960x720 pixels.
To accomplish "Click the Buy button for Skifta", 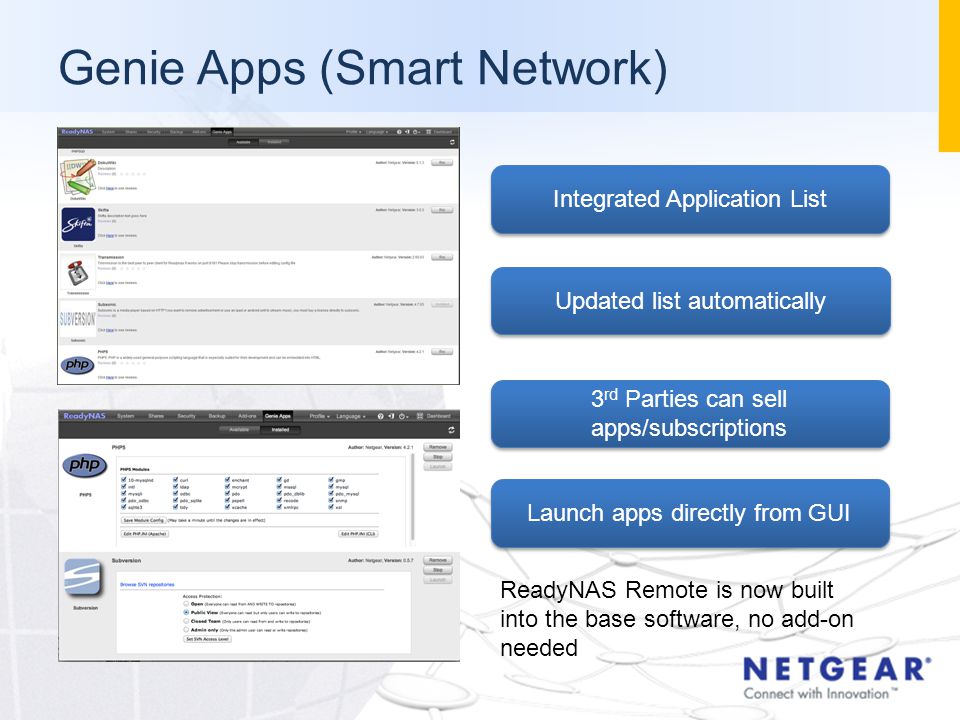I will [441, 210].
